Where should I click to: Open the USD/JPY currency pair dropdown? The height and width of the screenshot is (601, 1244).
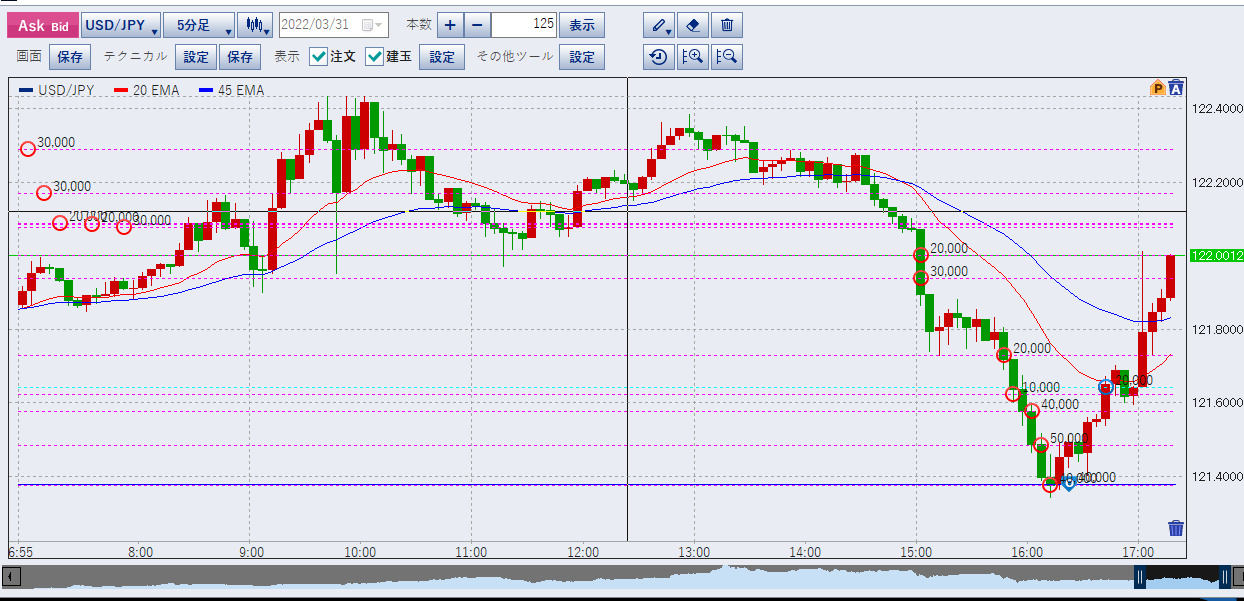[120, 25]
